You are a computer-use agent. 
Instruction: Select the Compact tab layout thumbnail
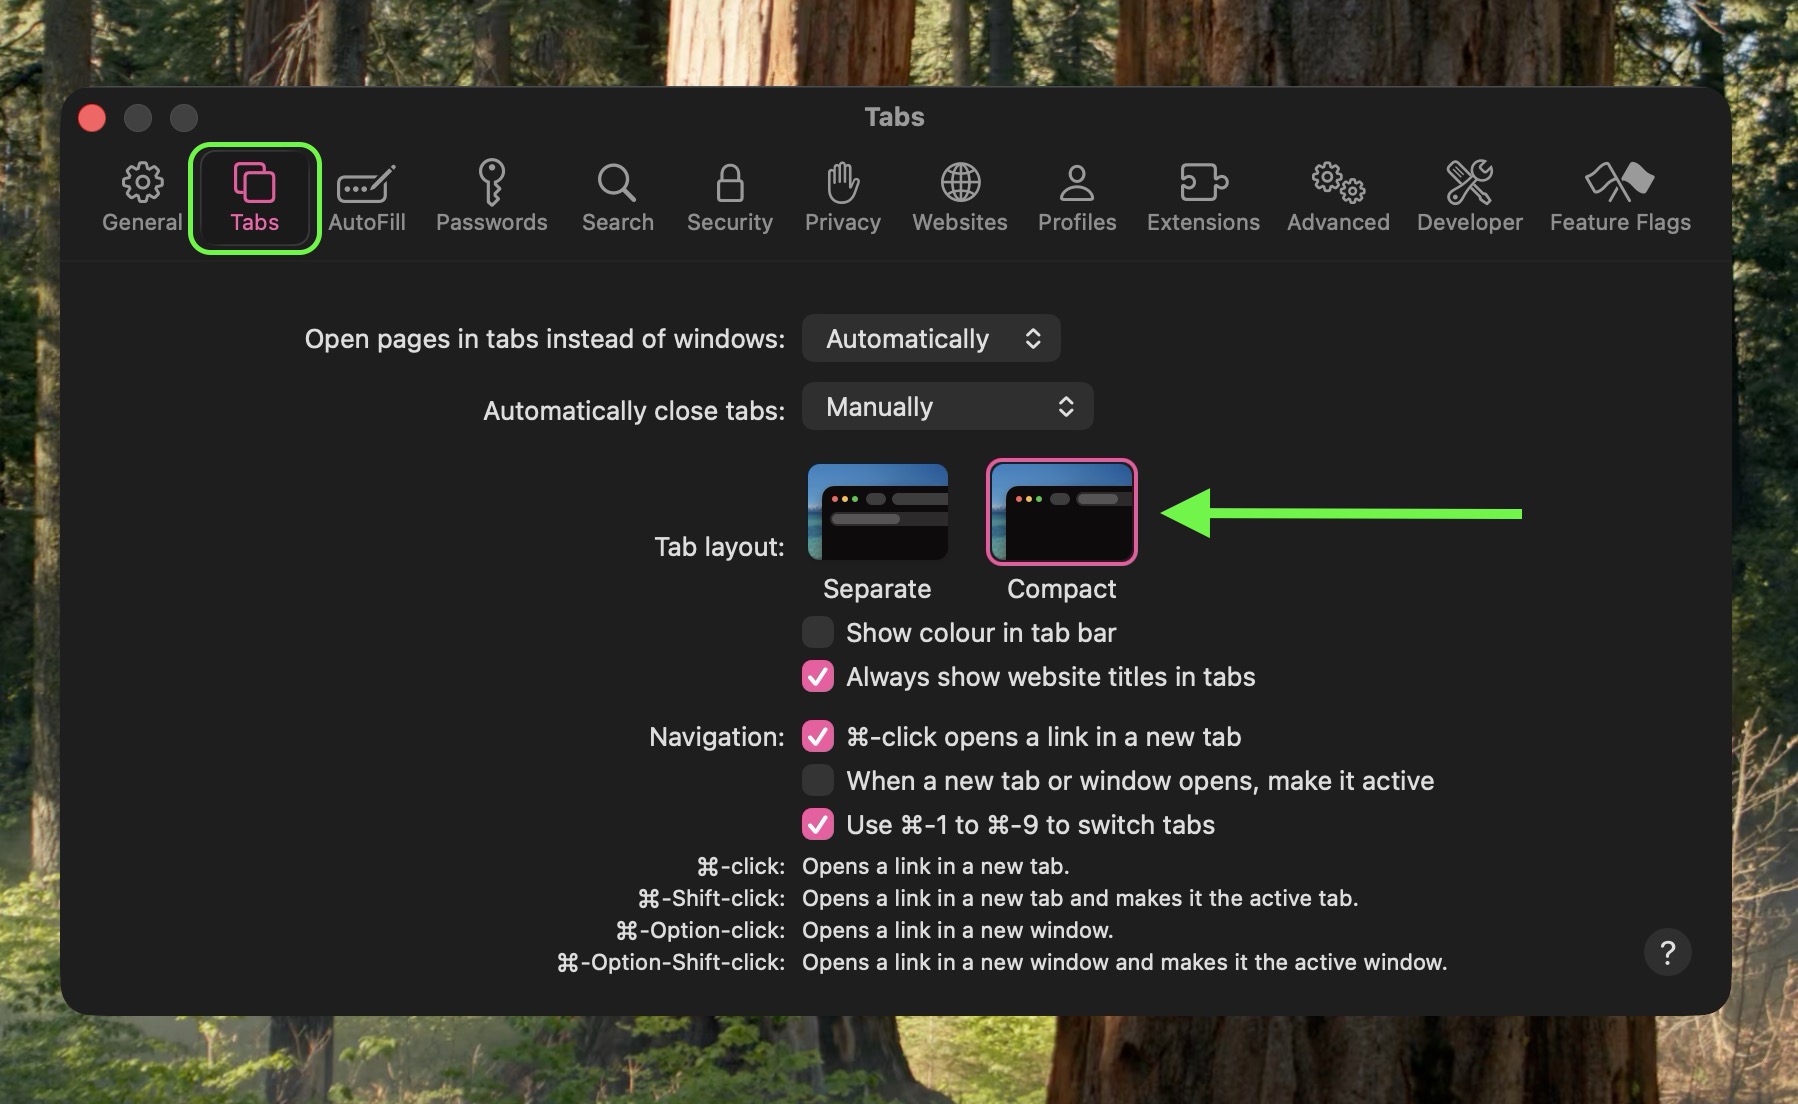1061,513
